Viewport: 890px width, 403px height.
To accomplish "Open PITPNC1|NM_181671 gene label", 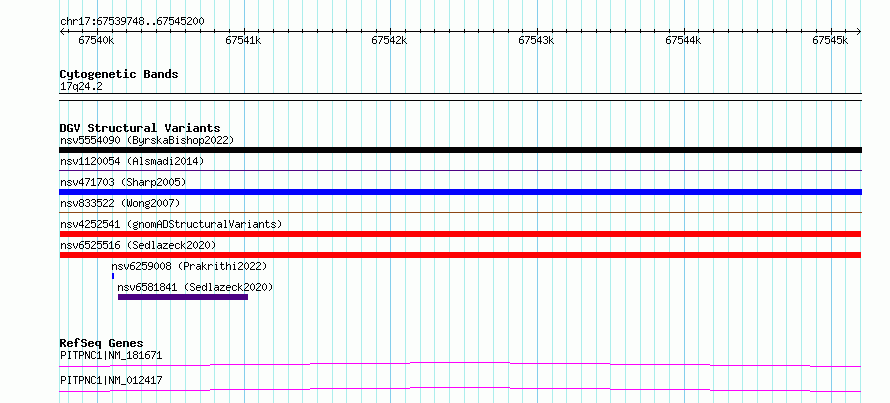I will pyautogui.click(x=111, y=356).
